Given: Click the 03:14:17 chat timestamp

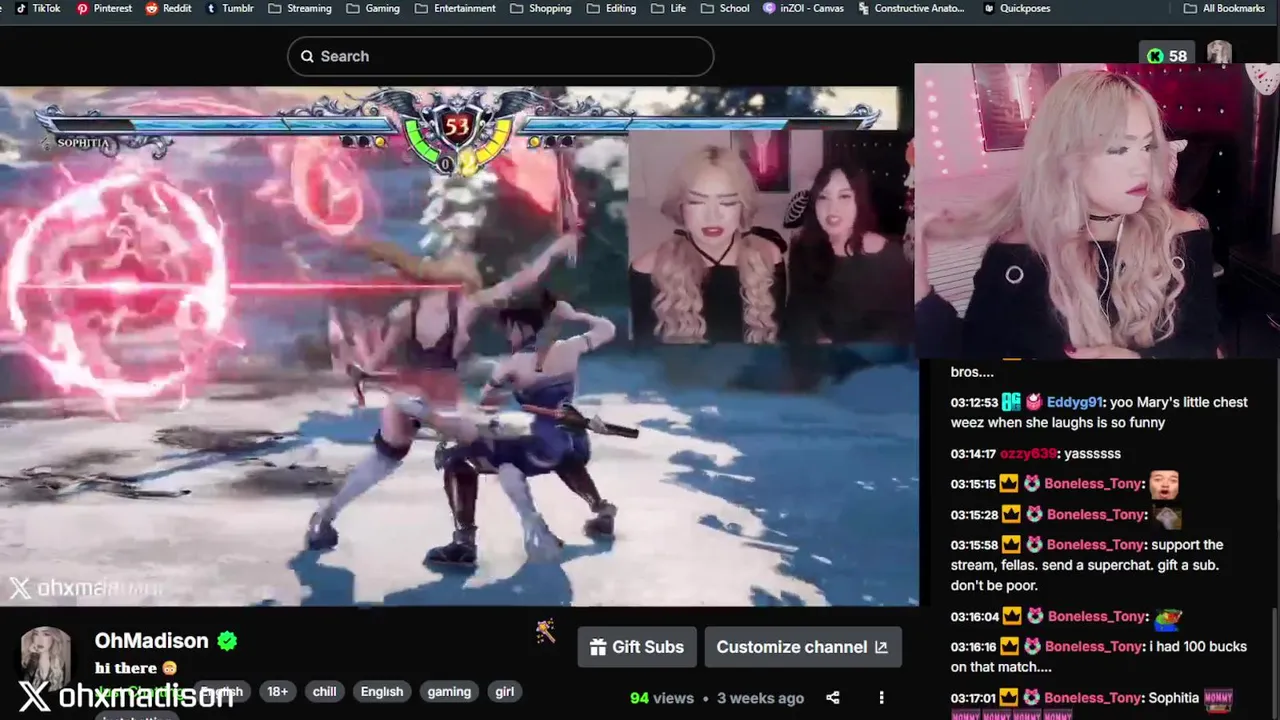Looking at the screenshot, I should point(973,454).
